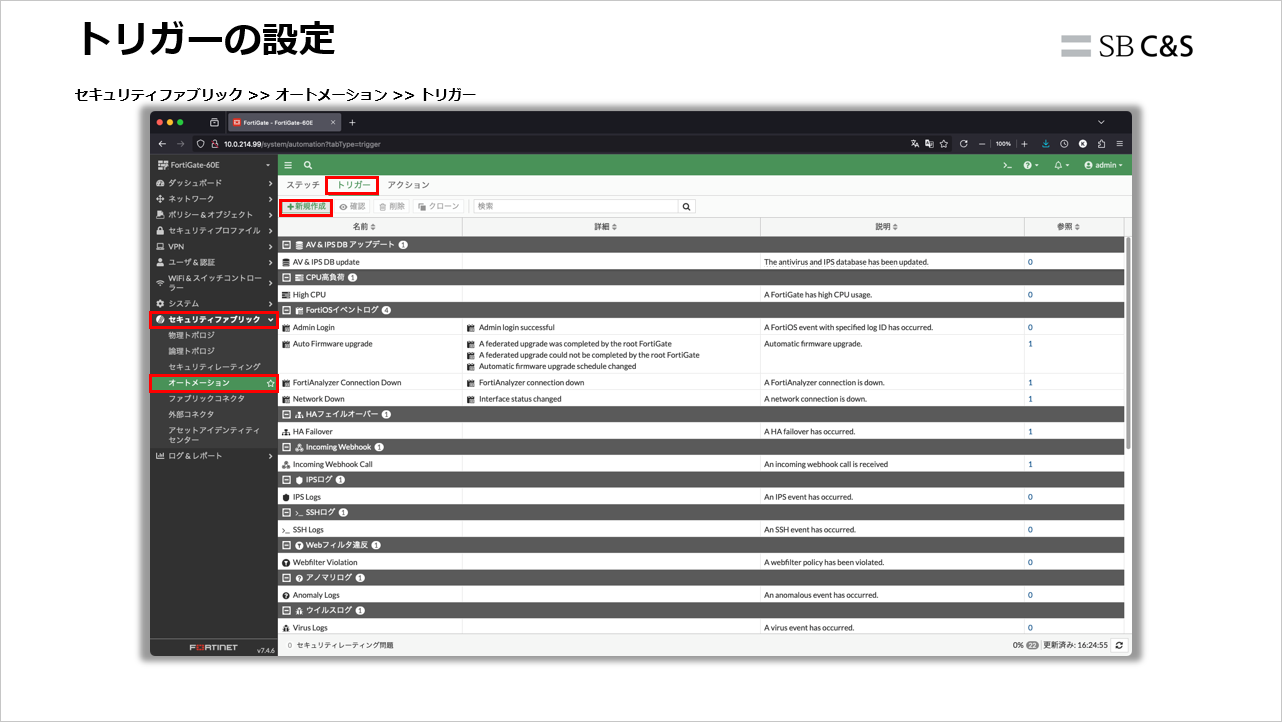Open ログ＆レポート in the sidebar
Image resolution: width=1282 pixels, height=722 pixels.
(x=213, y=456)
